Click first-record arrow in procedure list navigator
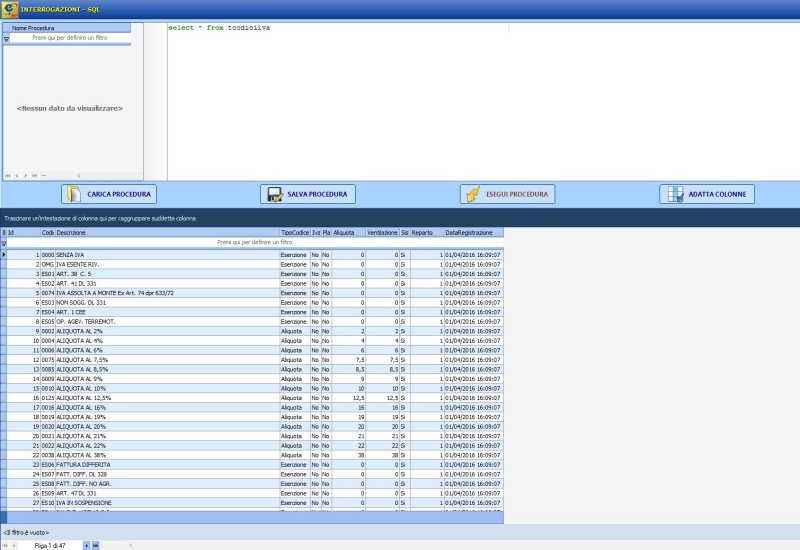 (x=8, y=176)
